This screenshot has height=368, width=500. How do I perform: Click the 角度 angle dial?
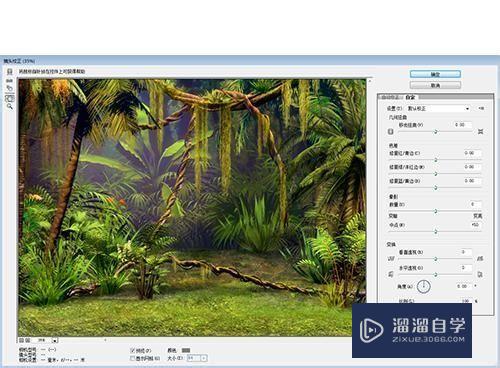(x=423, y=286)
